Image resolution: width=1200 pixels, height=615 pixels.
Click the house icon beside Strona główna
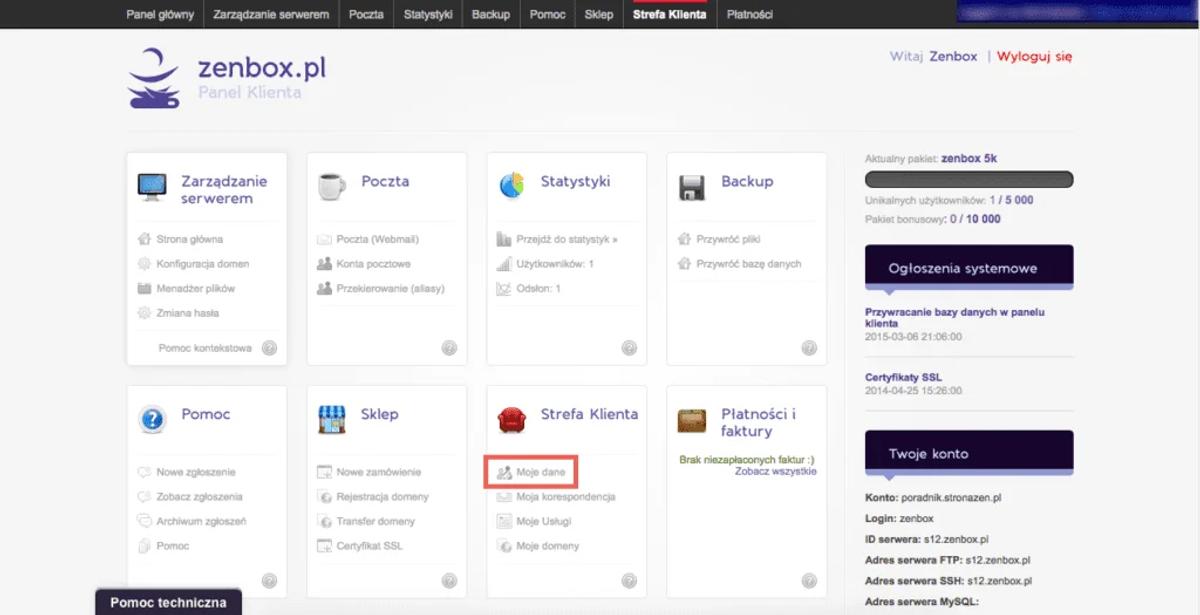(x=144, y=239)
